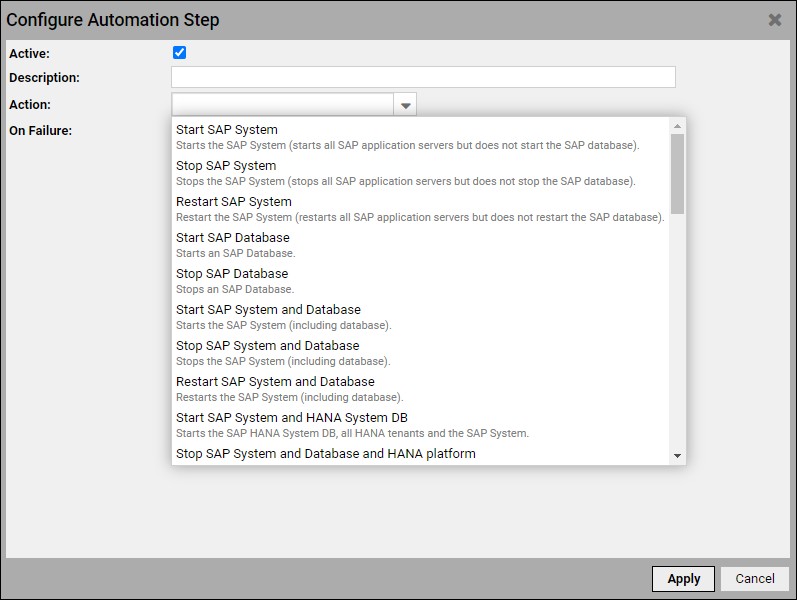This screenshot has width=797, height=600.
Task: Click the dropdown list scroll up arrow
Action: pos(677,126)
